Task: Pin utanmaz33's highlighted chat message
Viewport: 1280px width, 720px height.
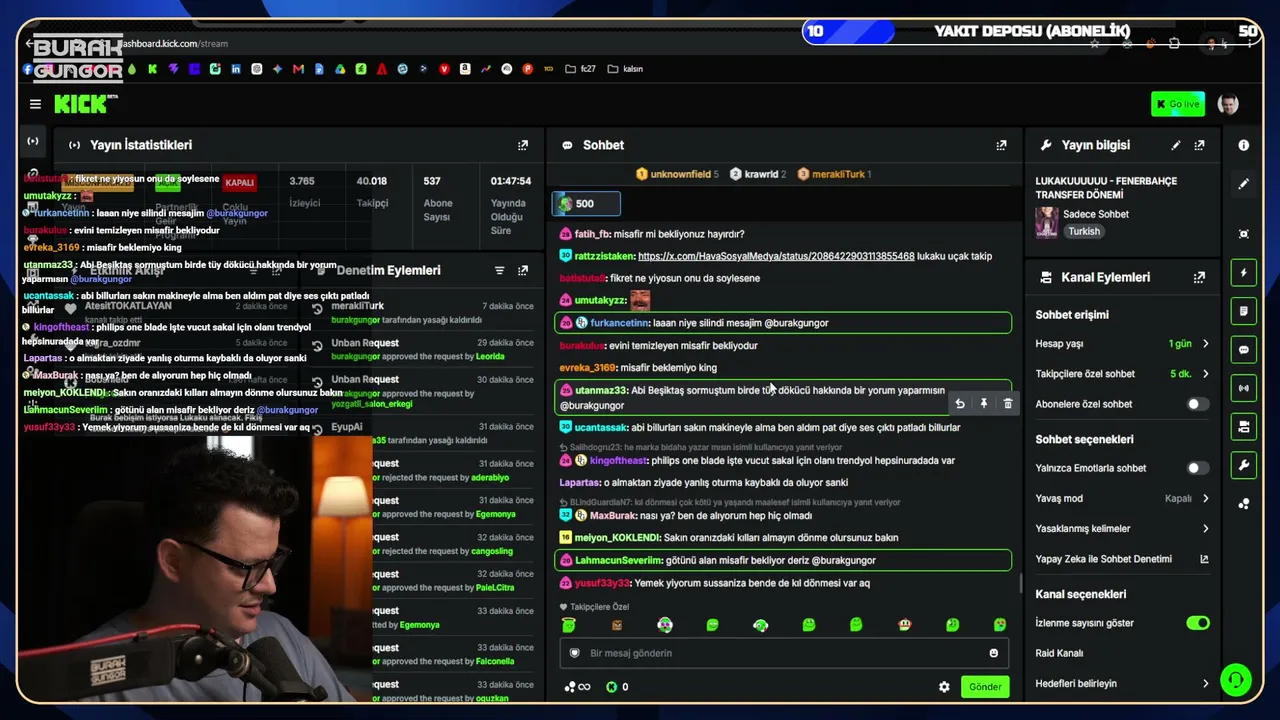Action: click(x=984, y=403)
